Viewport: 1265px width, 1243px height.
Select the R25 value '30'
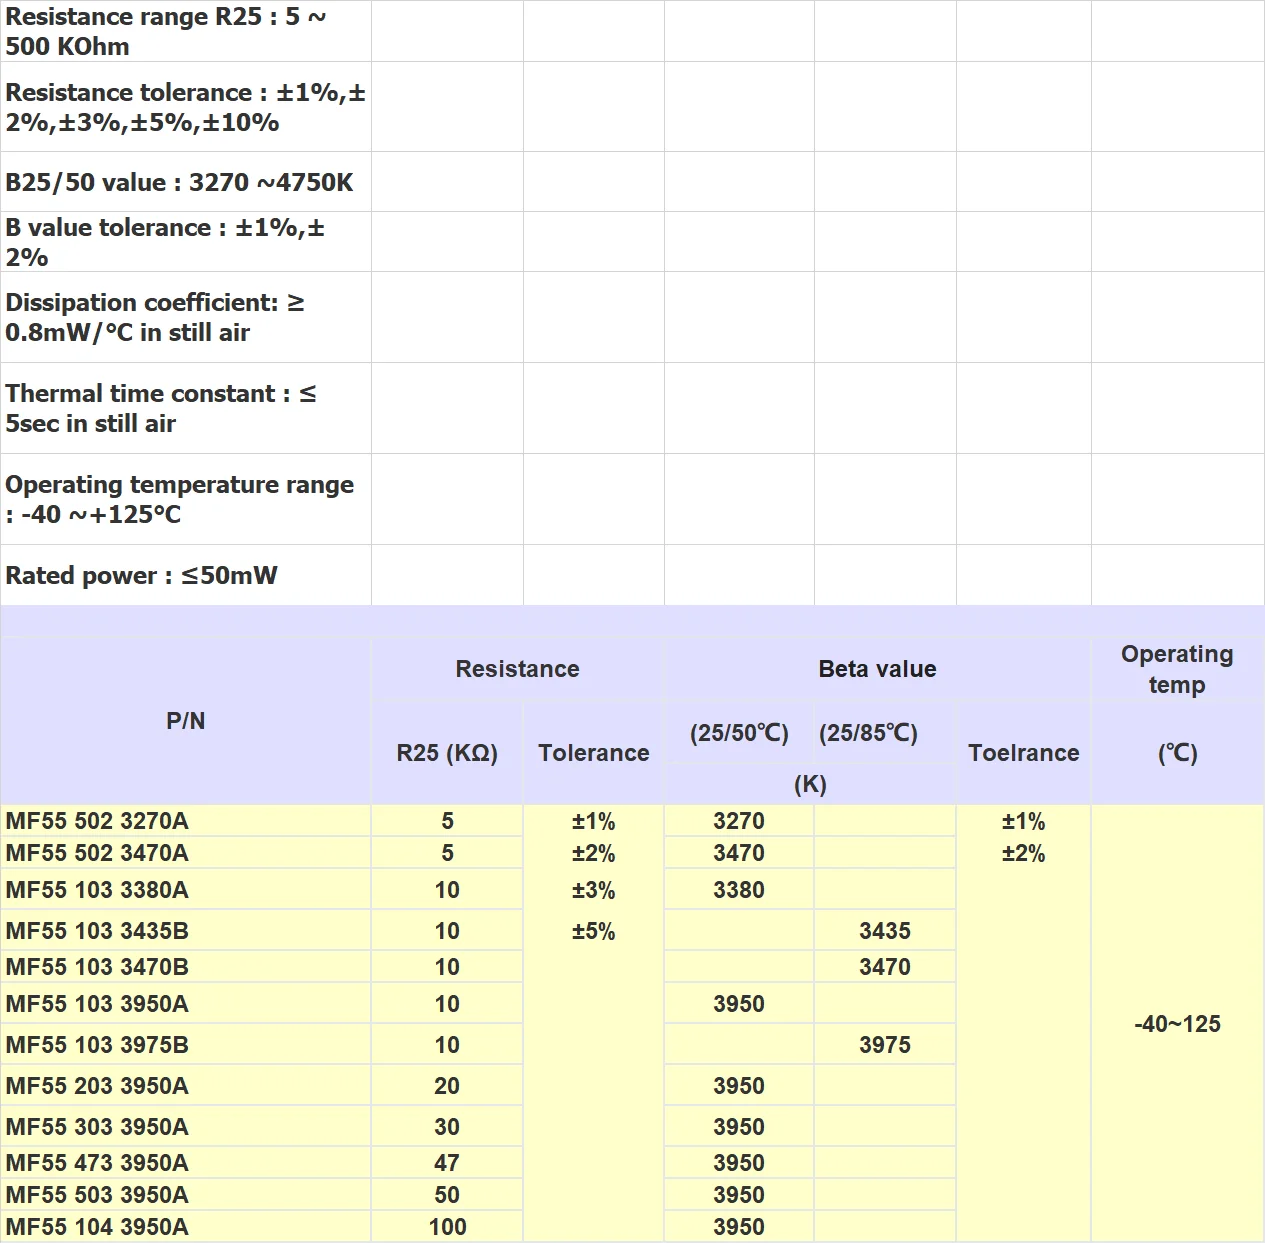click(447, 1127)
